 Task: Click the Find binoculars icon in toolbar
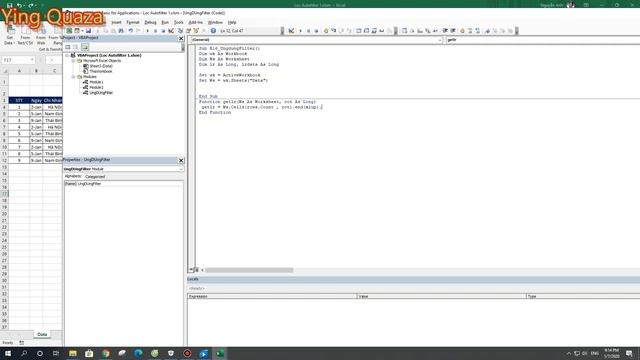[x=121, y=31]
